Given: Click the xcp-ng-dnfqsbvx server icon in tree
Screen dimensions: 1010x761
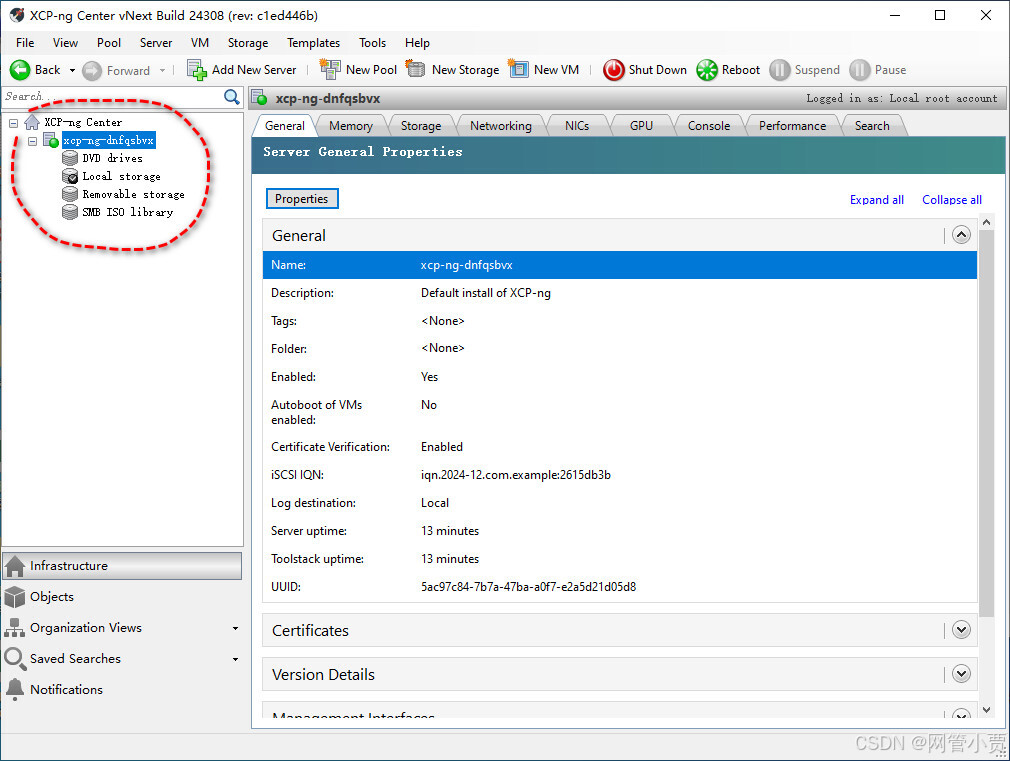Looking at the screenshot, I should coord(51,140).
